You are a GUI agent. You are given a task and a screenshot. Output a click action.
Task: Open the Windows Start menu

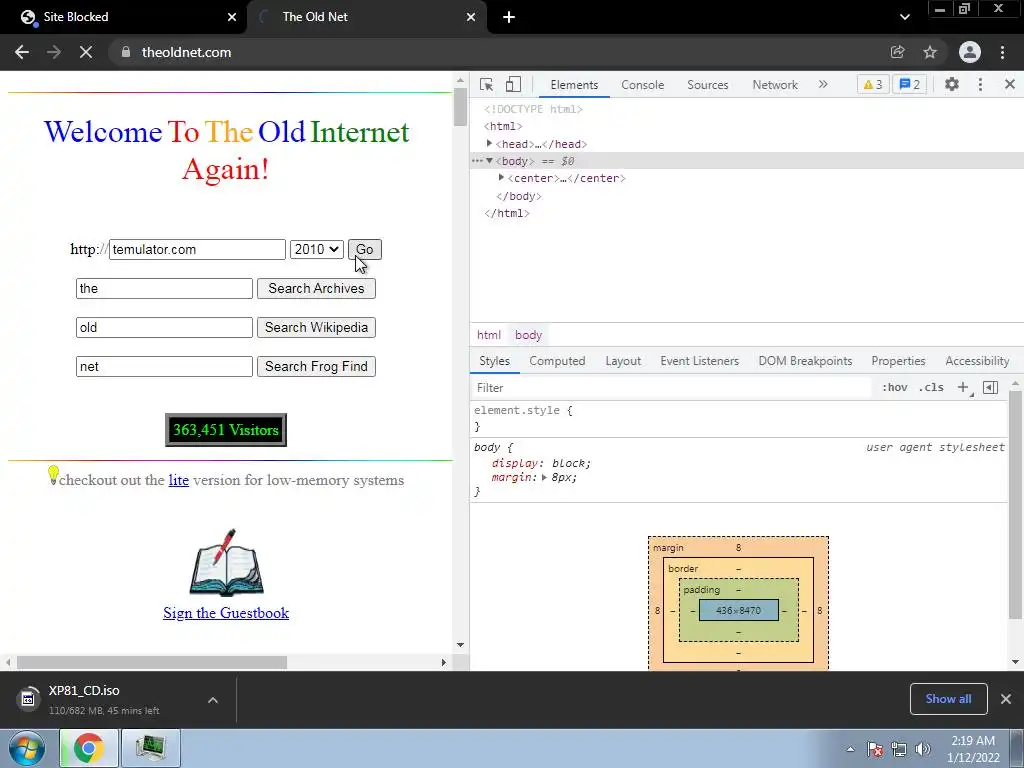[27, 748]
